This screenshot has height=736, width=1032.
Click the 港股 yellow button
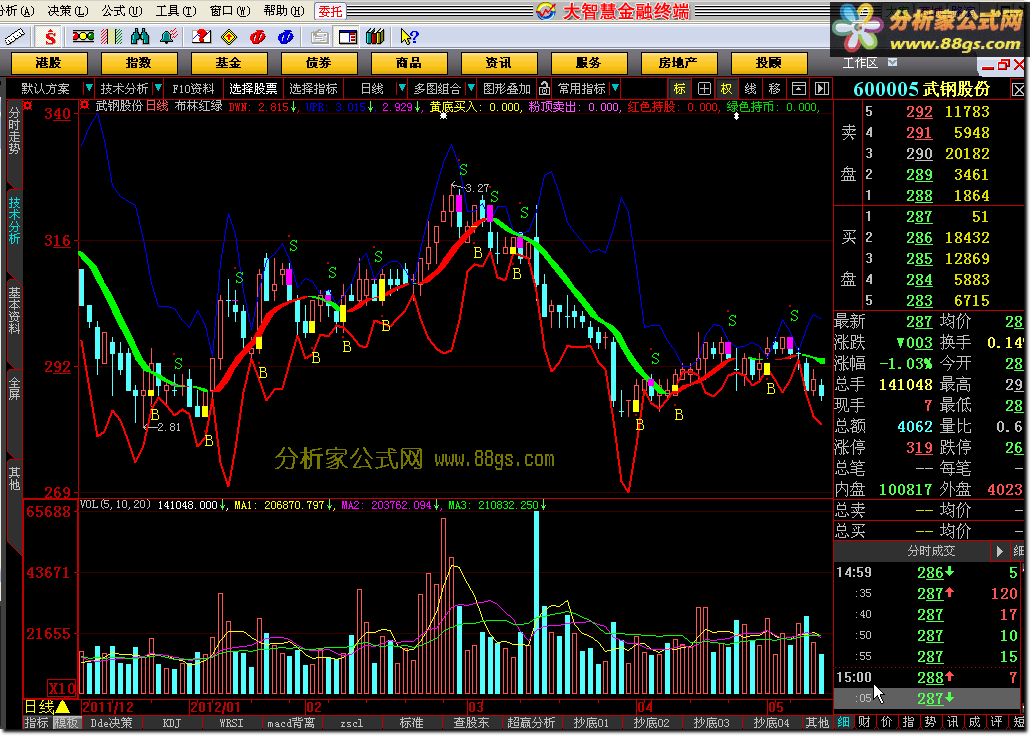tap(49, 63)
